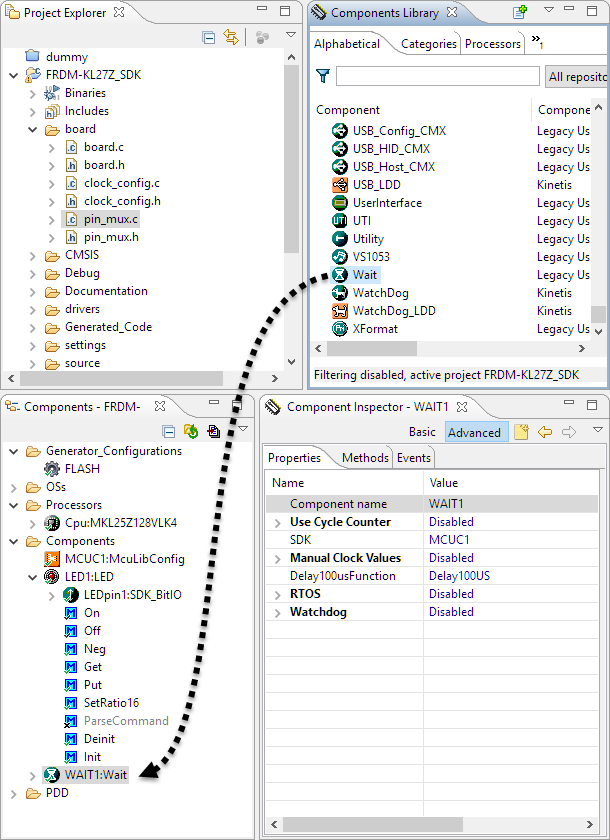The image size is (610, 840).
Task: Click the FLASH generator configuration
Action: (x=81, y=469)
